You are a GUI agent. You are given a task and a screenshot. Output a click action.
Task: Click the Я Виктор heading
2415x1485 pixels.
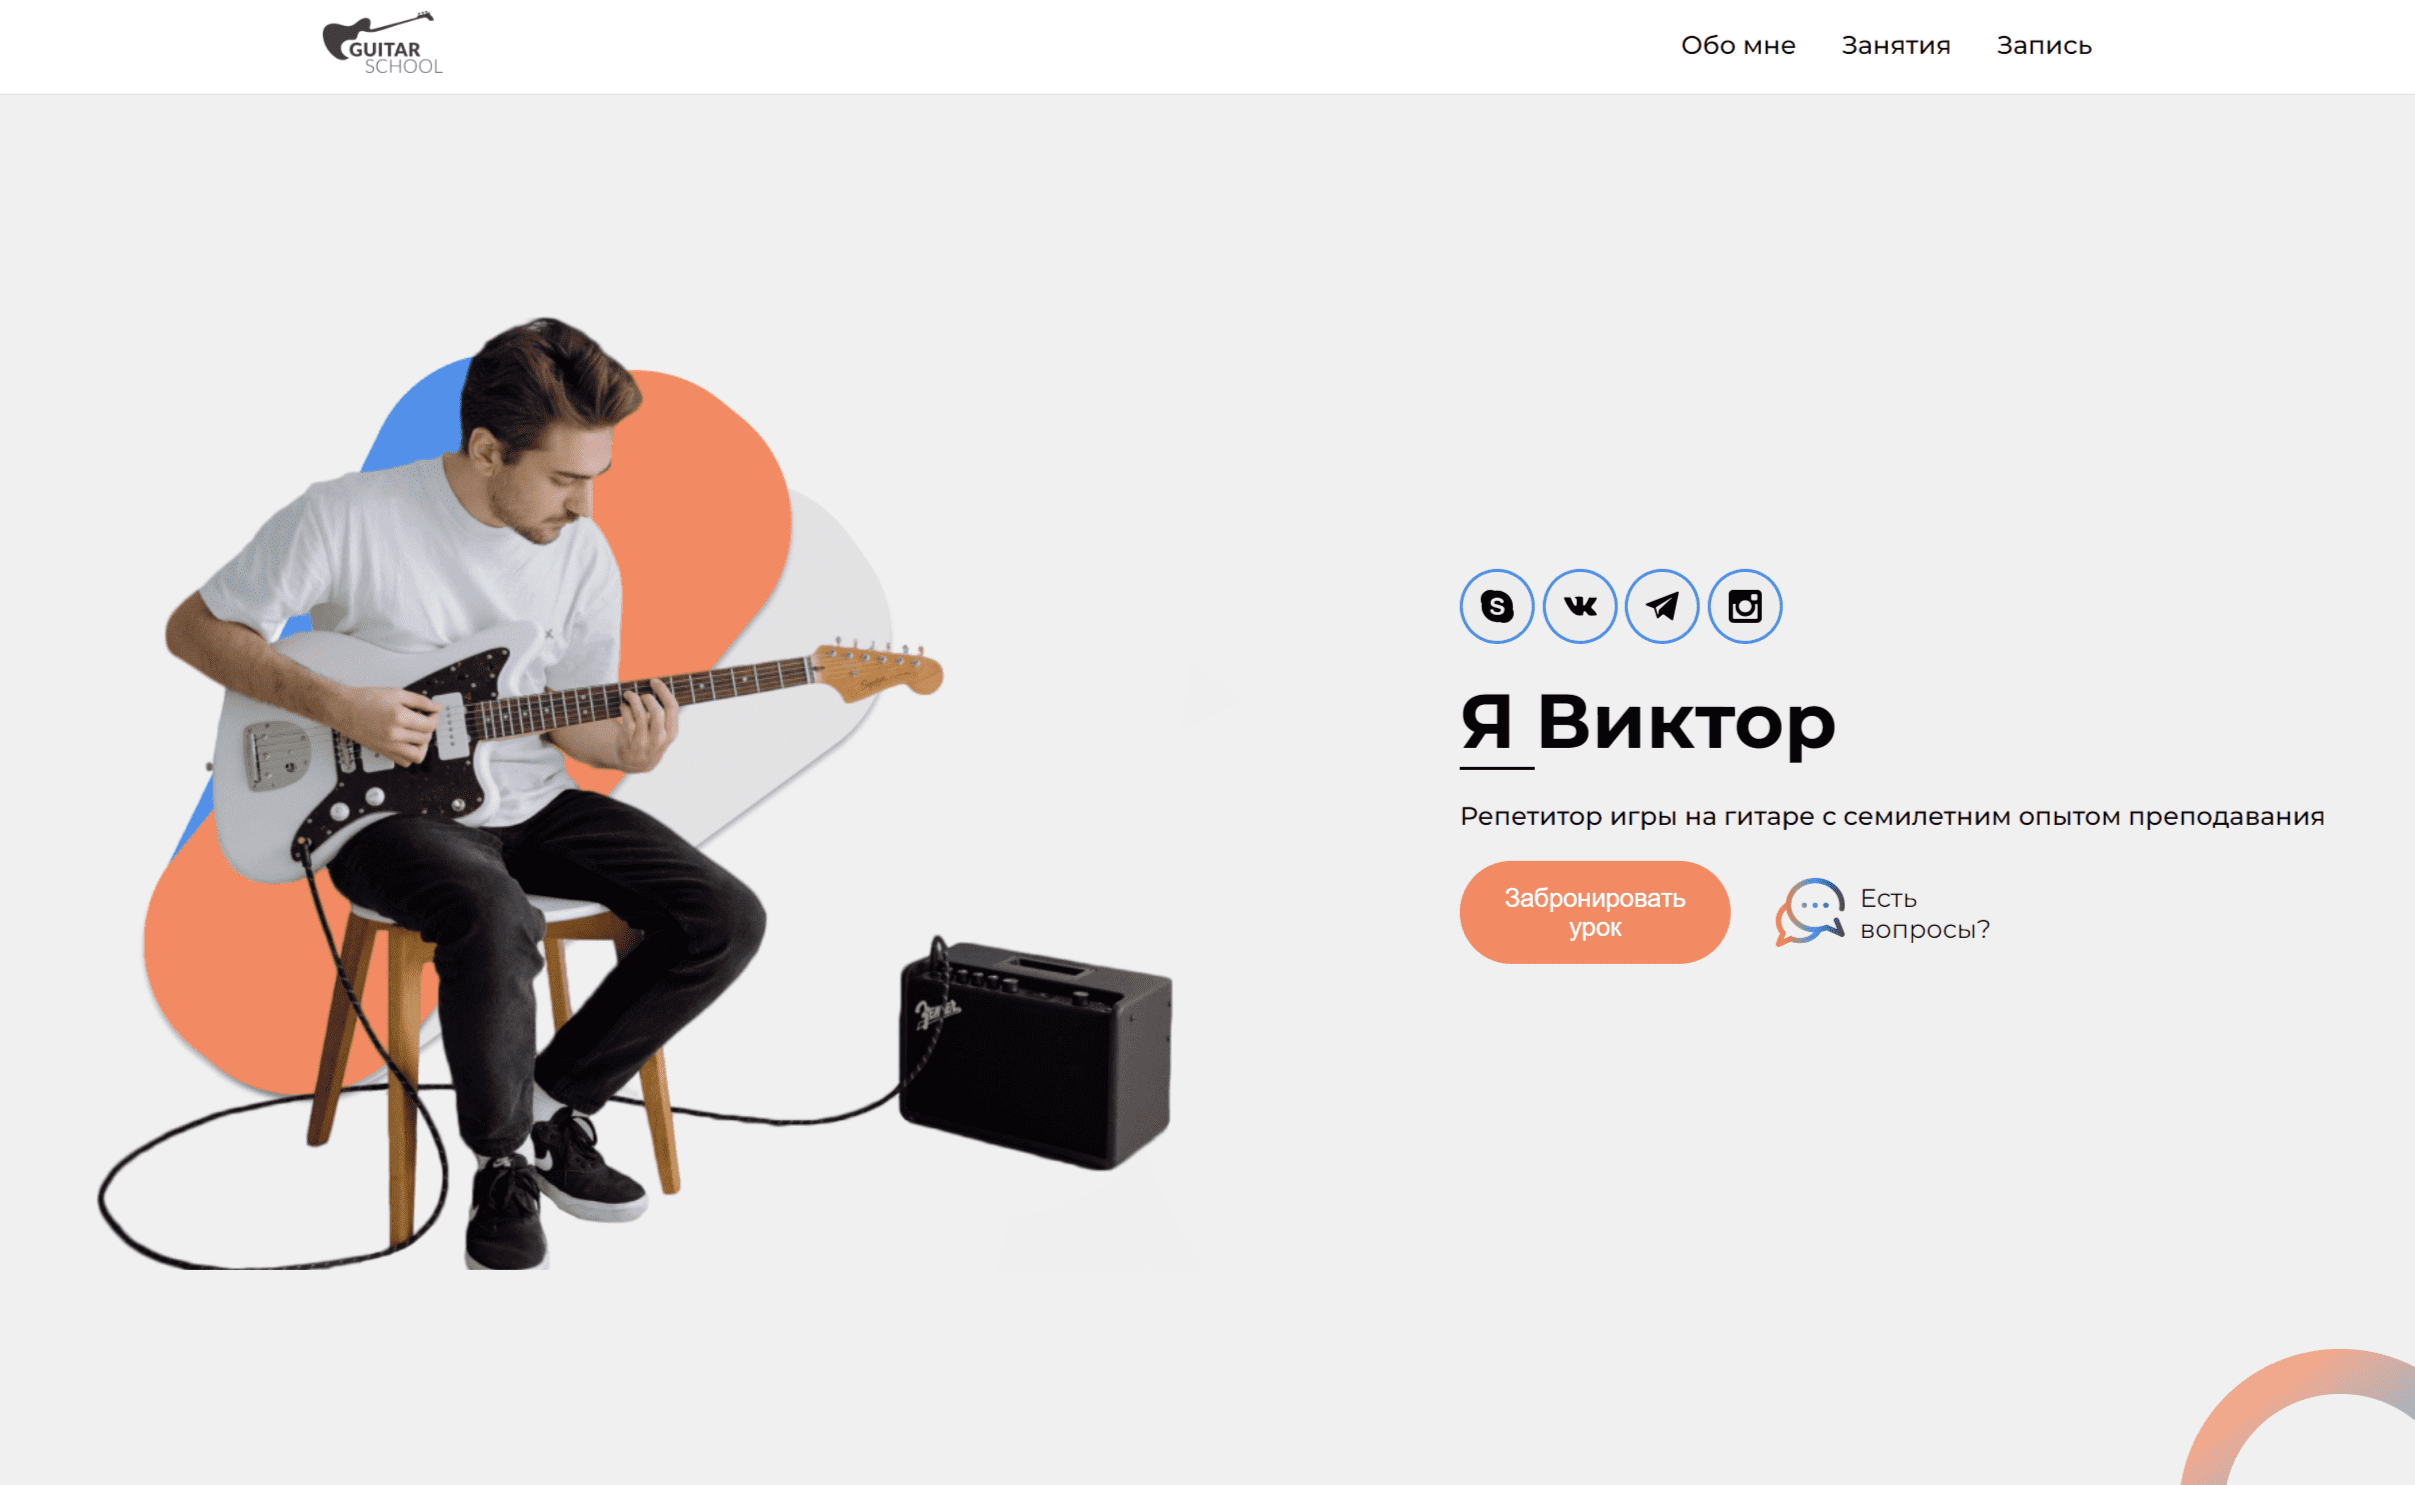1648,722
